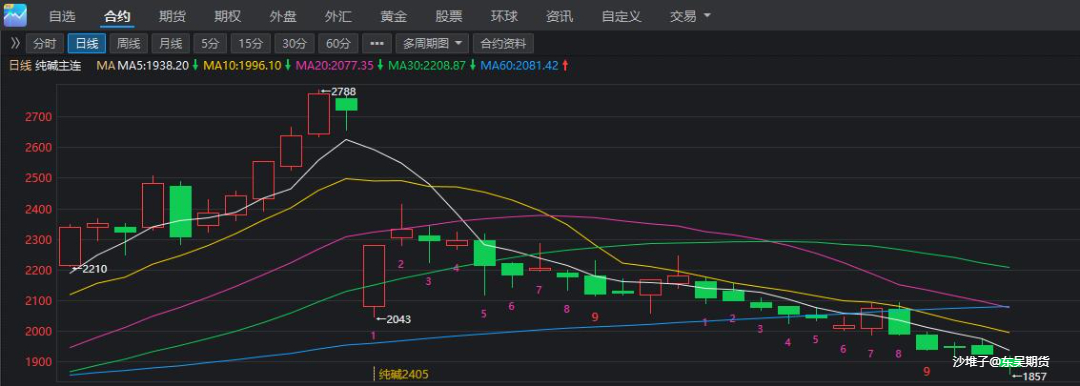
Task: Go to the 外汇 forex tab
Action: (x=338, y=16)
